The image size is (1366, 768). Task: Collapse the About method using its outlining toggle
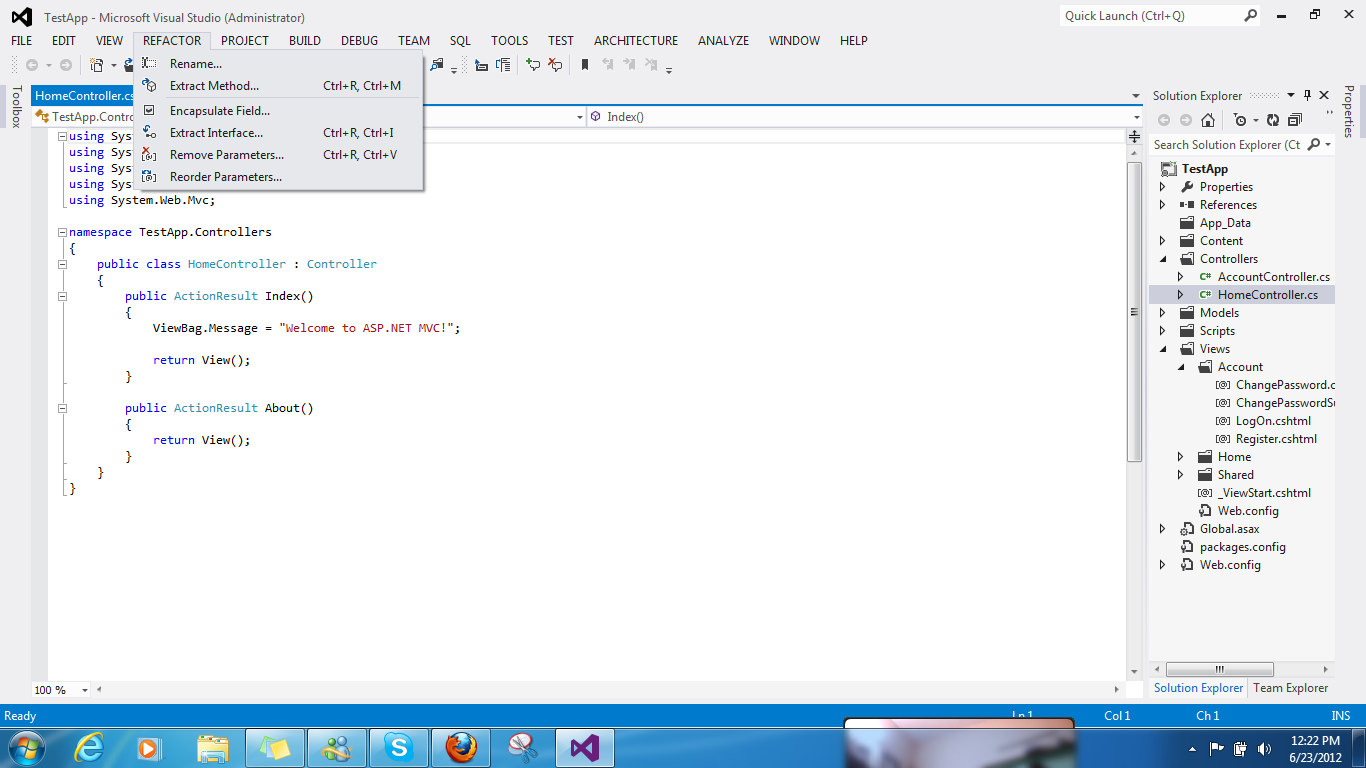point(62,407)
